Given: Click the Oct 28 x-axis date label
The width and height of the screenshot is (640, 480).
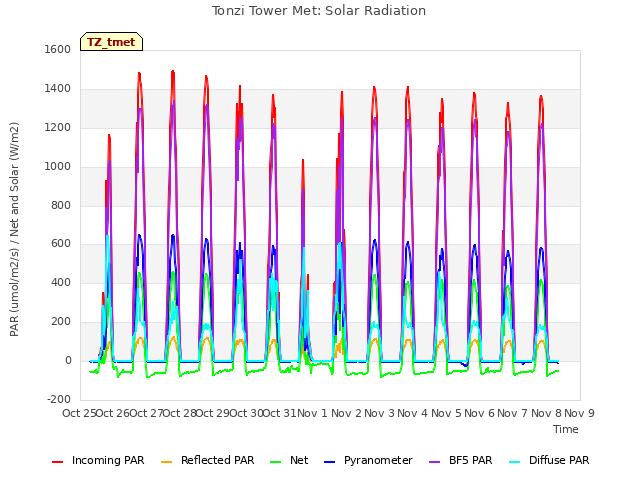Looking at the screenshot, I should coord(180,413).
